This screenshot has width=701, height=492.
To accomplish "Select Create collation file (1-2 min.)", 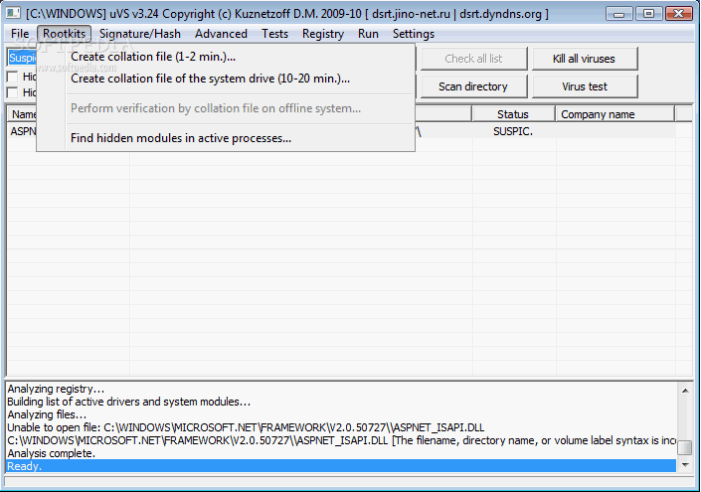I will (x=153, y=56).
